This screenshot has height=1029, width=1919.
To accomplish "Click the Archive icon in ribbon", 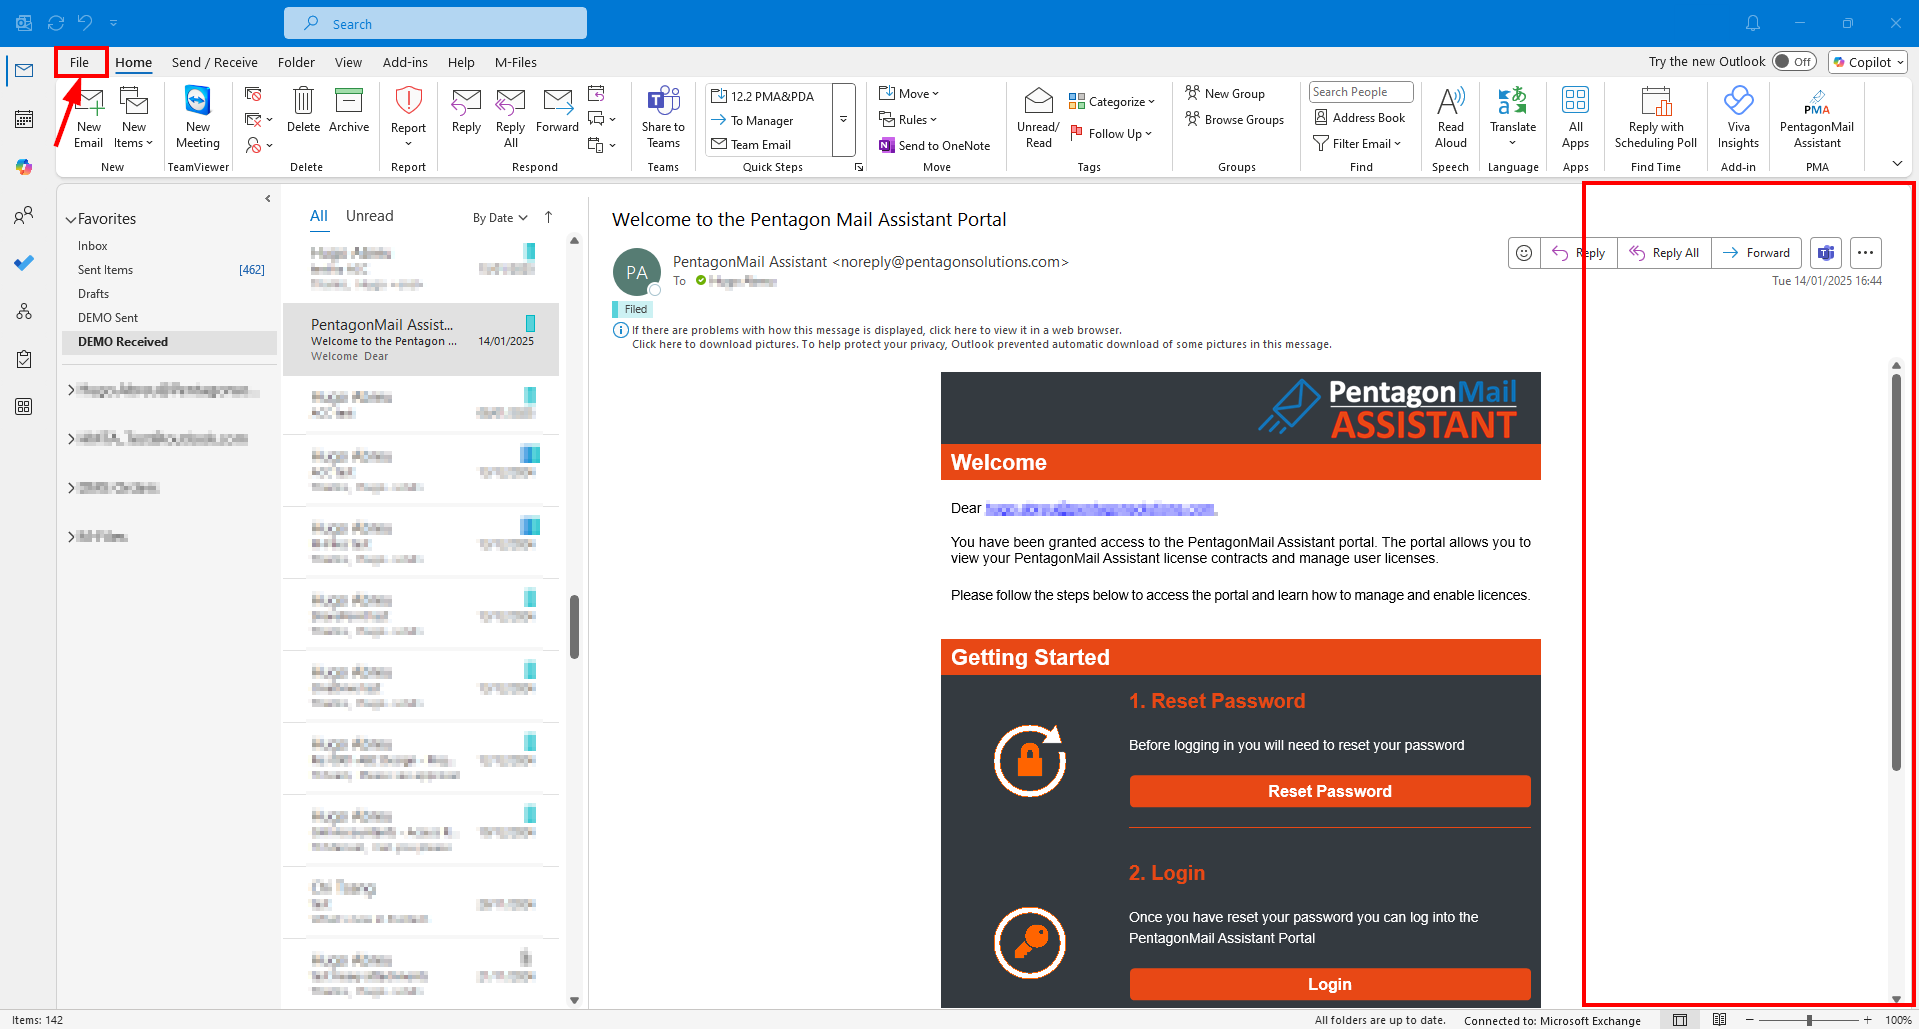I will (x=348, y=110).
